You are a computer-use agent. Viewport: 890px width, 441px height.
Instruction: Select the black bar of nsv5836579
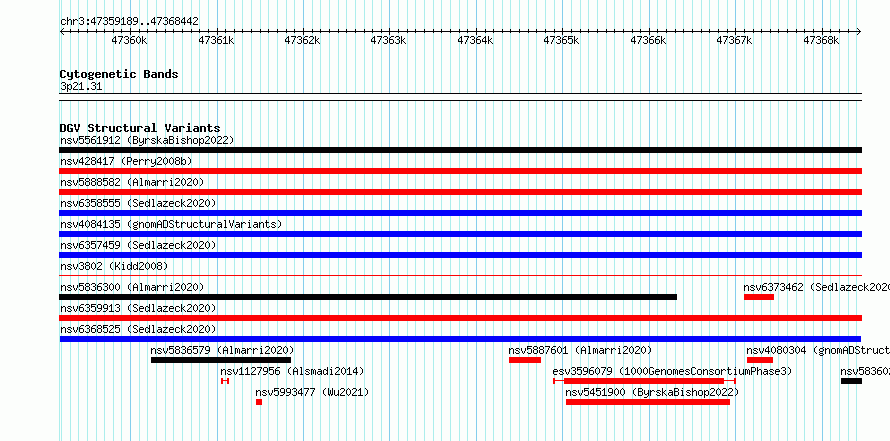coord(221,360)
